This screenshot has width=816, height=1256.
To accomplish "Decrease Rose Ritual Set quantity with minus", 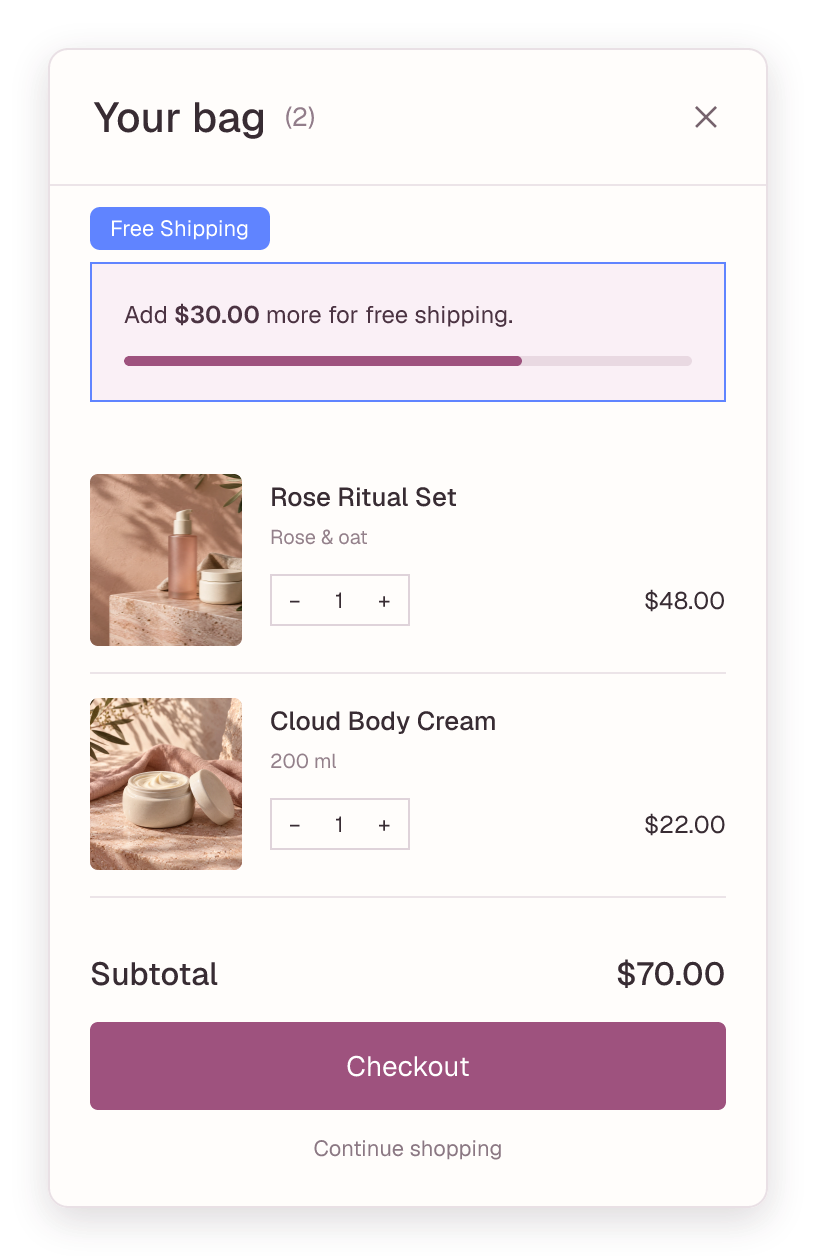I will [x=294, y=601].
